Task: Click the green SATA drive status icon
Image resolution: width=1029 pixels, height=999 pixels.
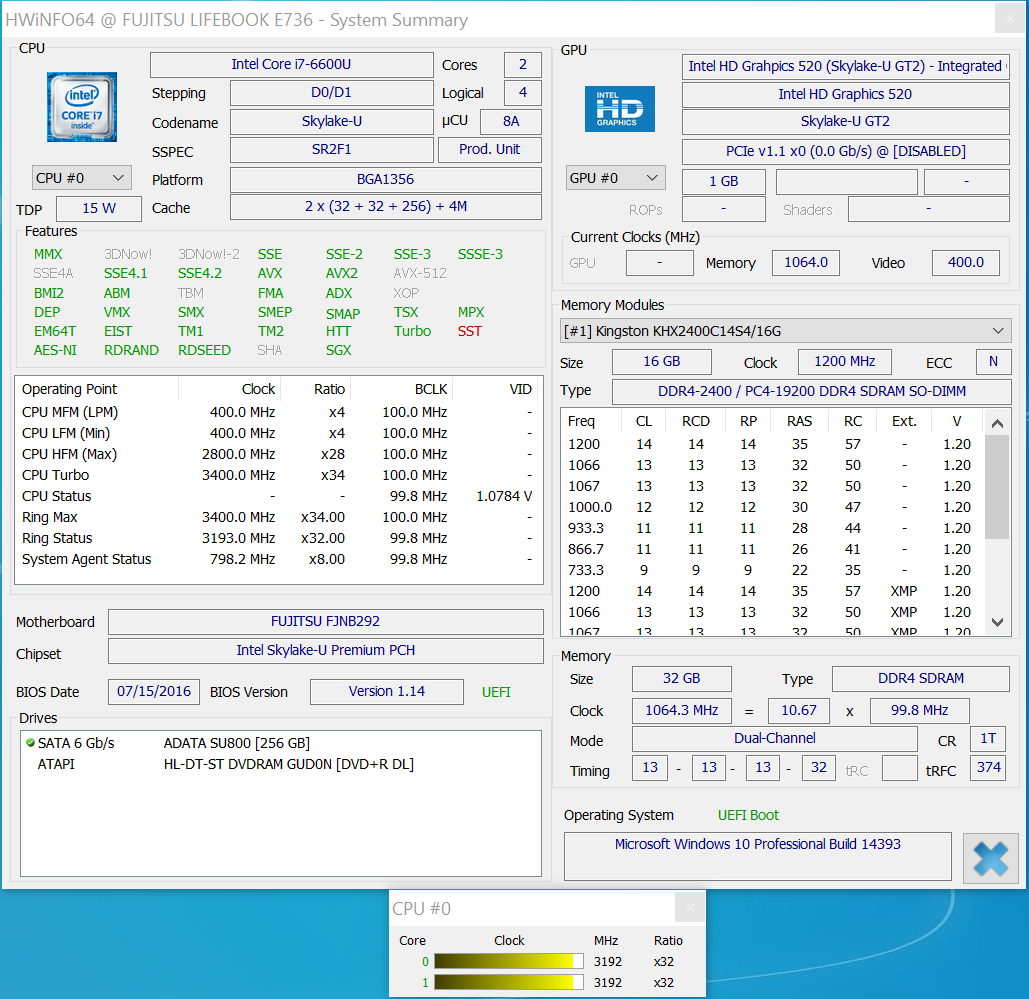Action: coord(30,743)
